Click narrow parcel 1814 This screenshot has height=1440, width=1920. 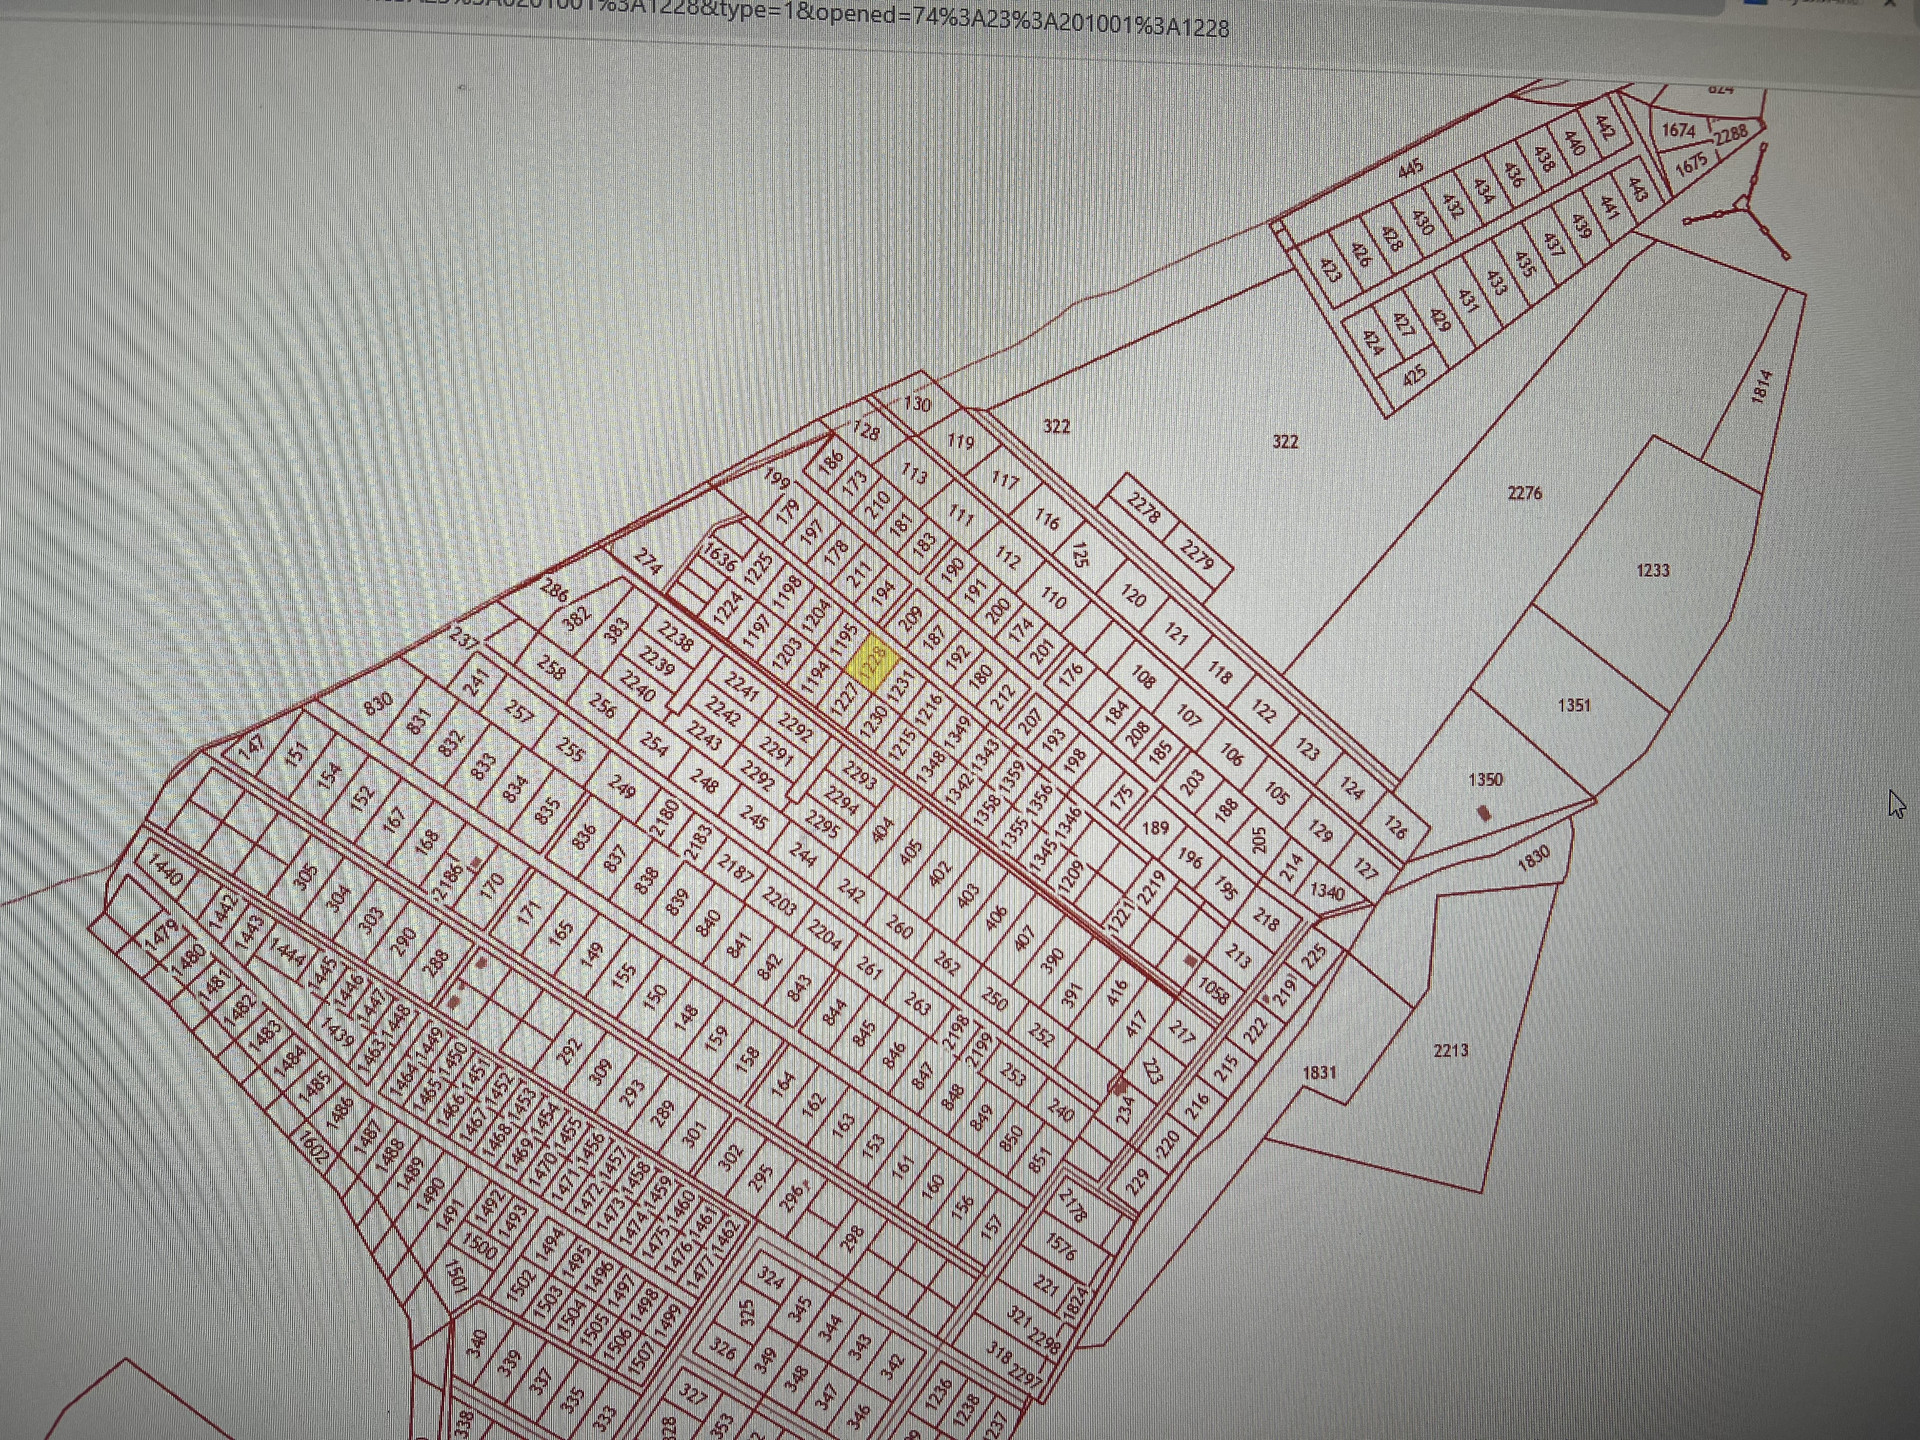(1762, 387)
